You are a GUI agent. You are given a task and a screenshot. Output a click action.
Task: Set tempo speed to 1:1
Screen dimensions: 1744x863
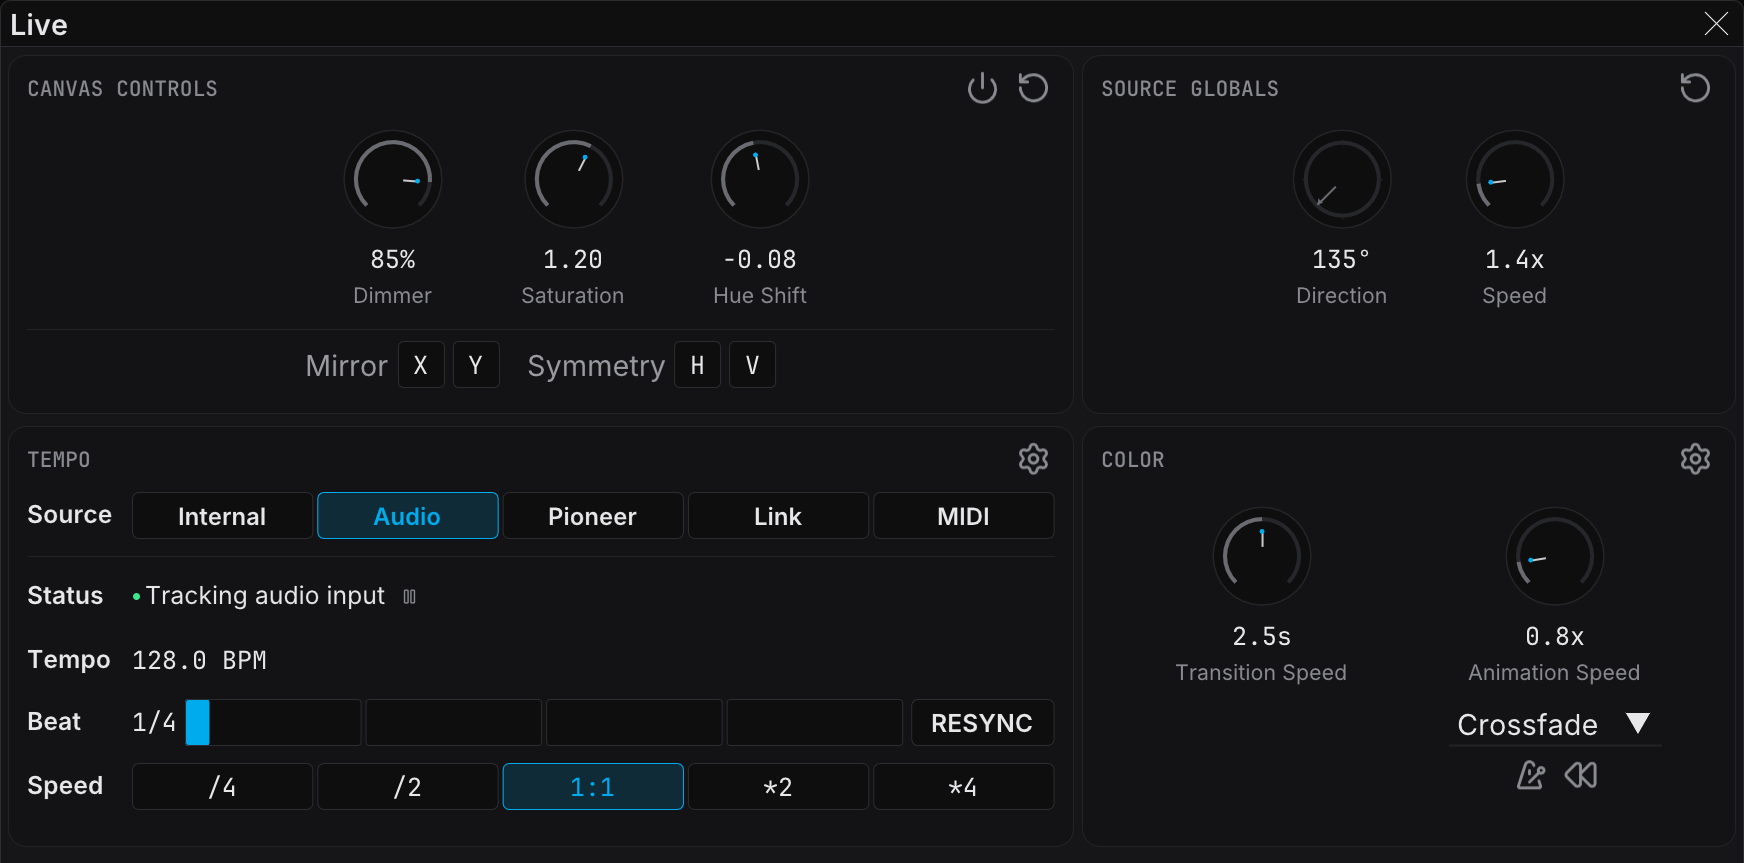[x=593, y=787]
